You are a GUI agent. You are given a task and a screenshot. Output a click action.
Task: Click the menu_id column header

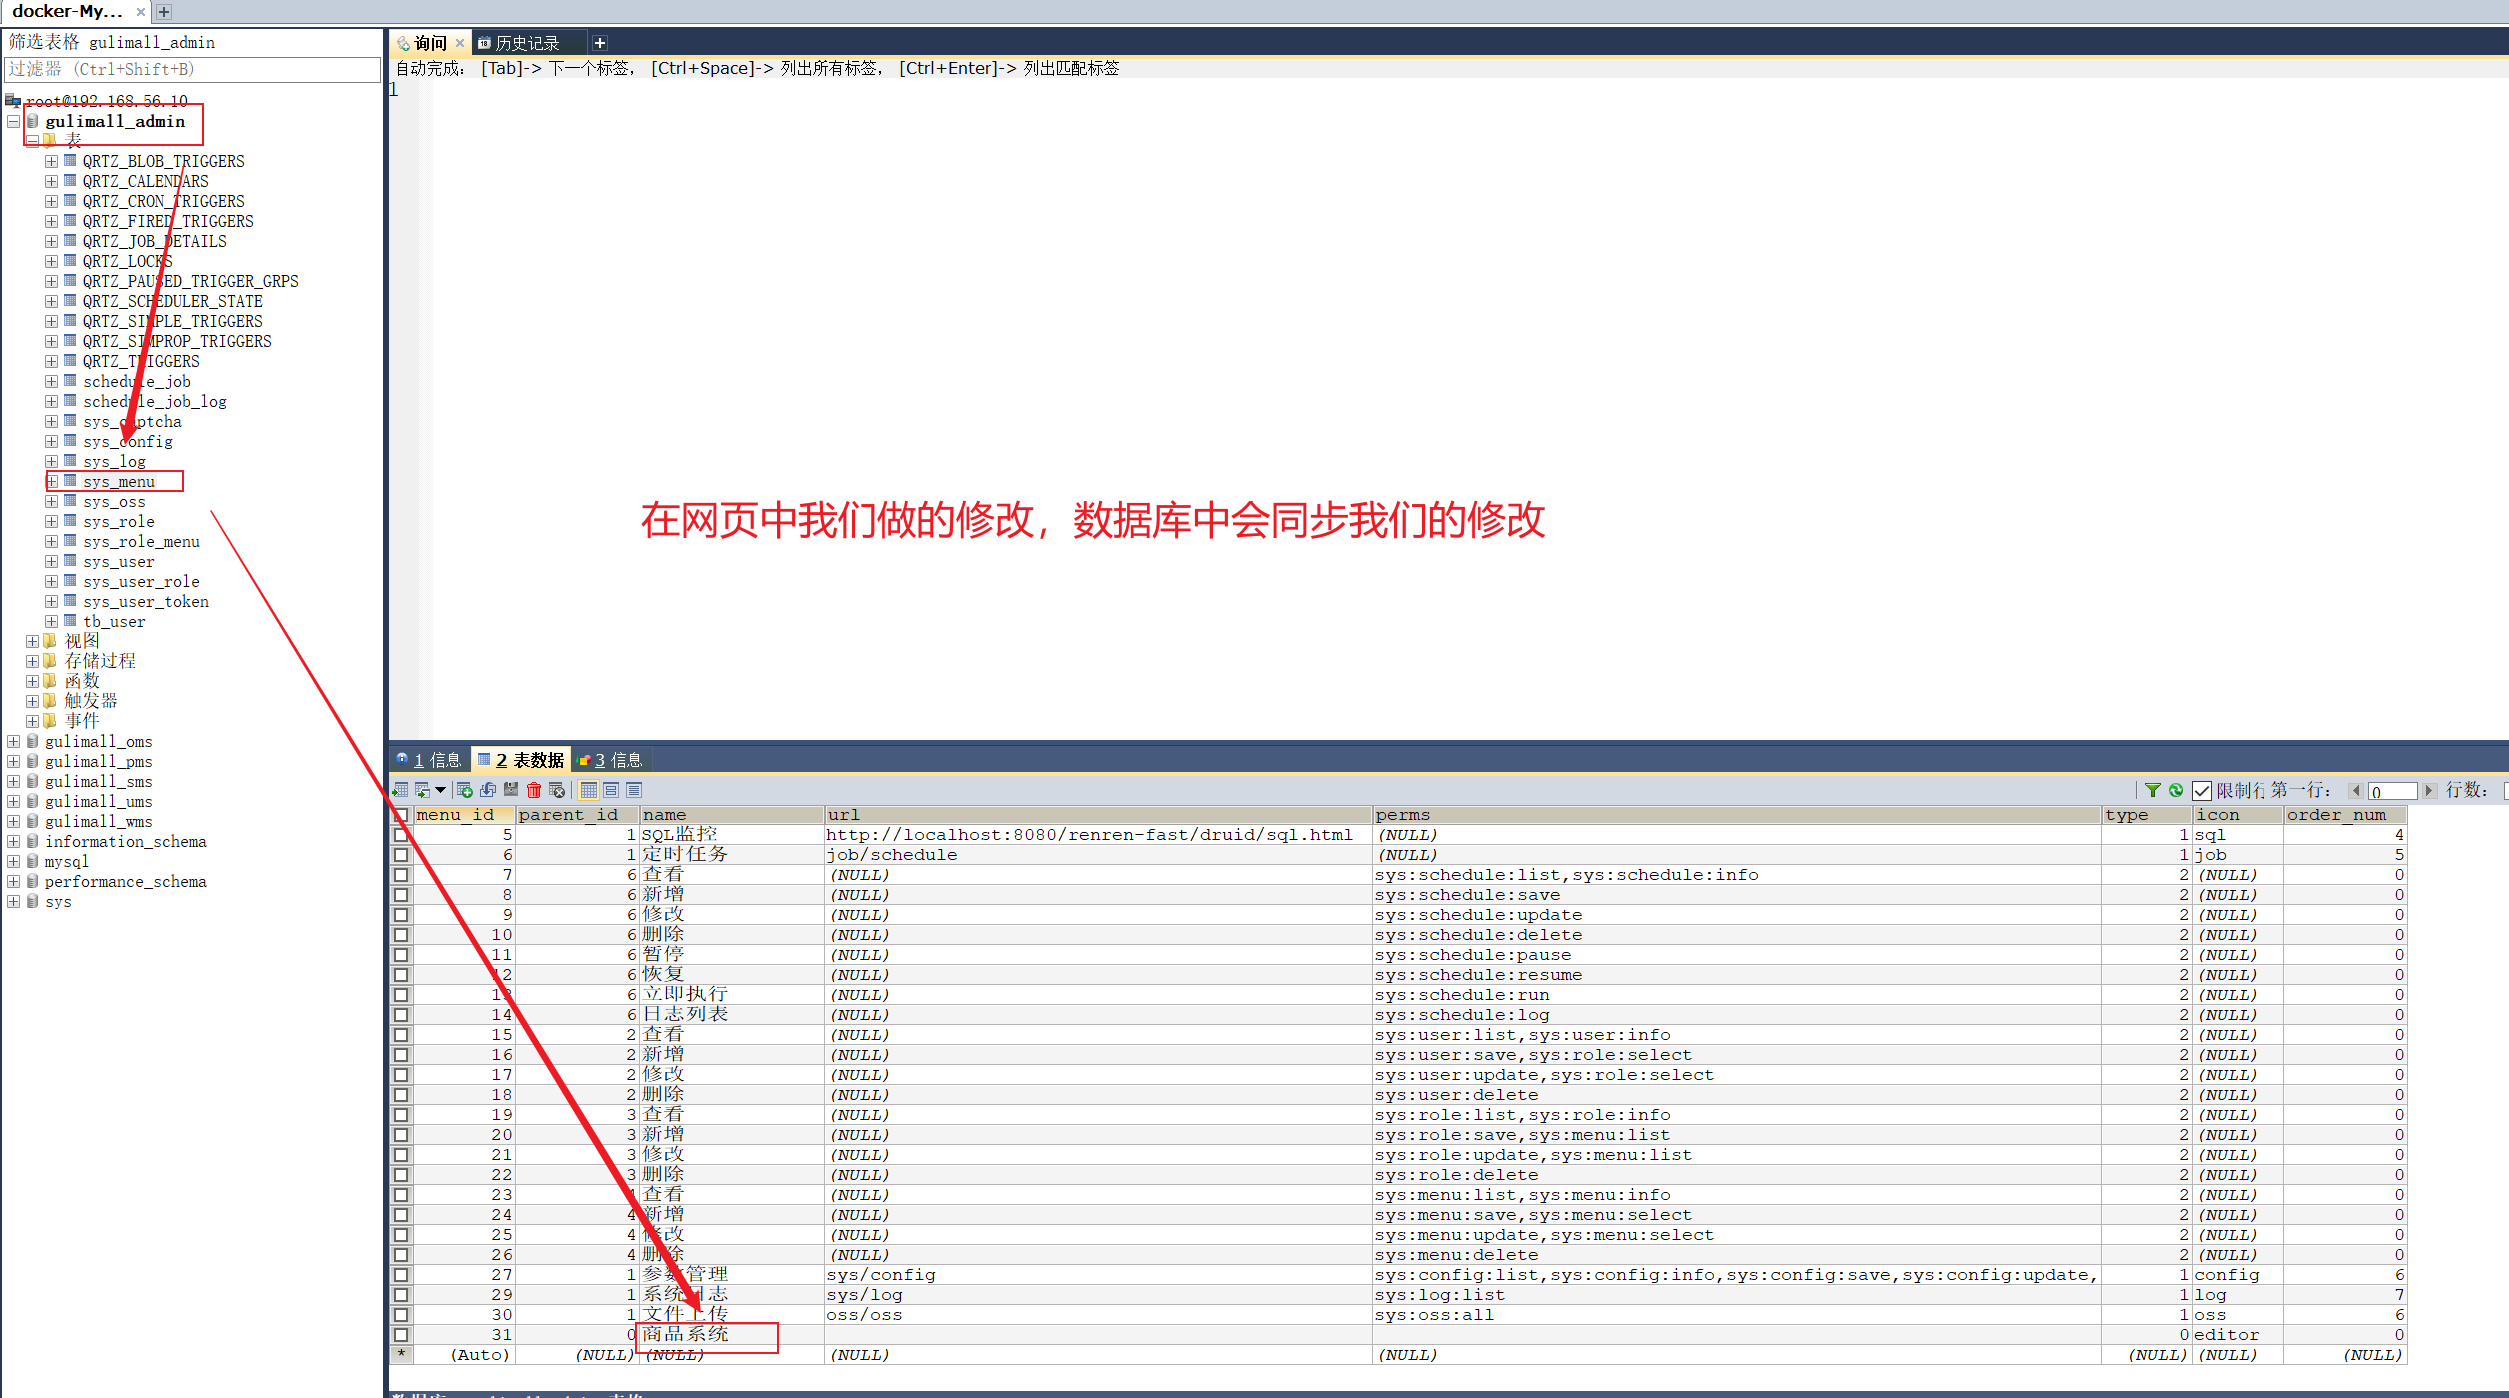pos(456,815)
